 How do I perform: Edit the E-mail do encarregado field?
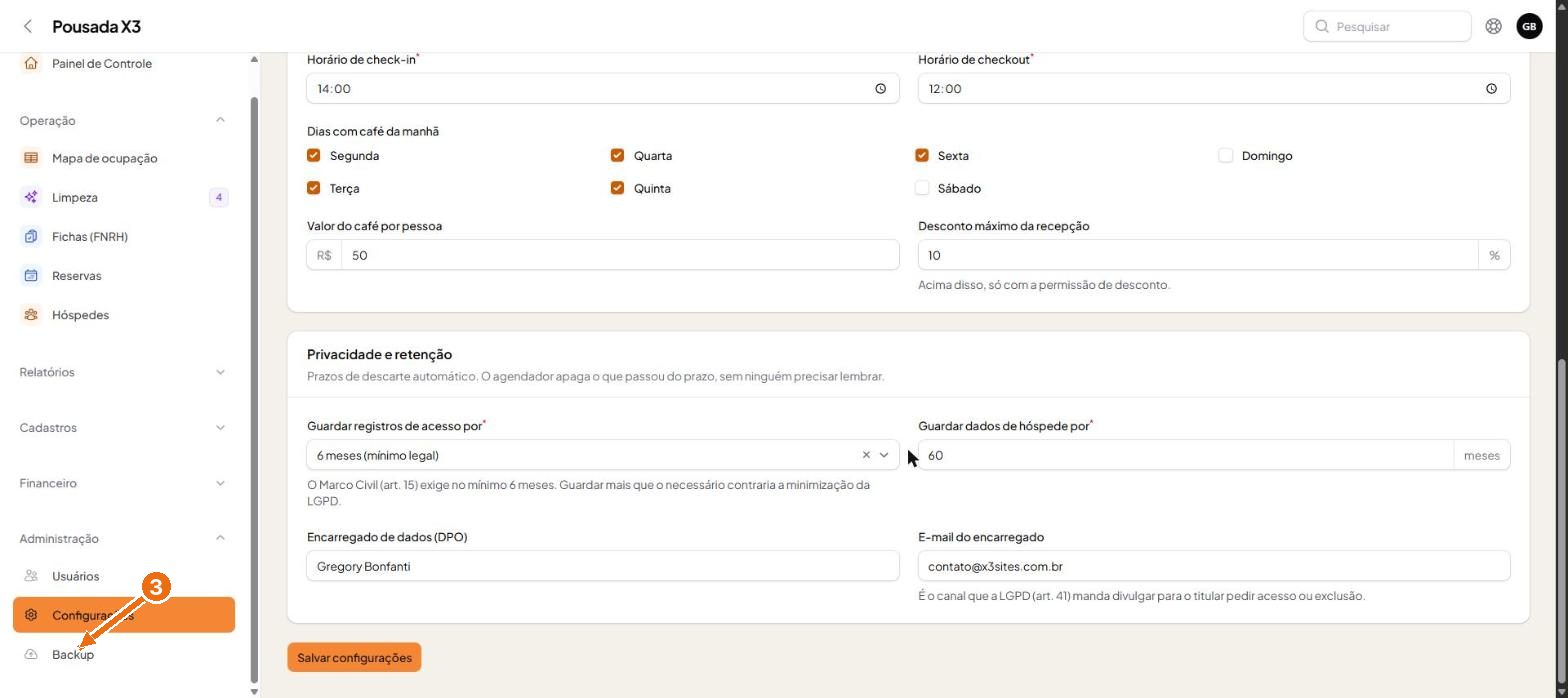1214,566
